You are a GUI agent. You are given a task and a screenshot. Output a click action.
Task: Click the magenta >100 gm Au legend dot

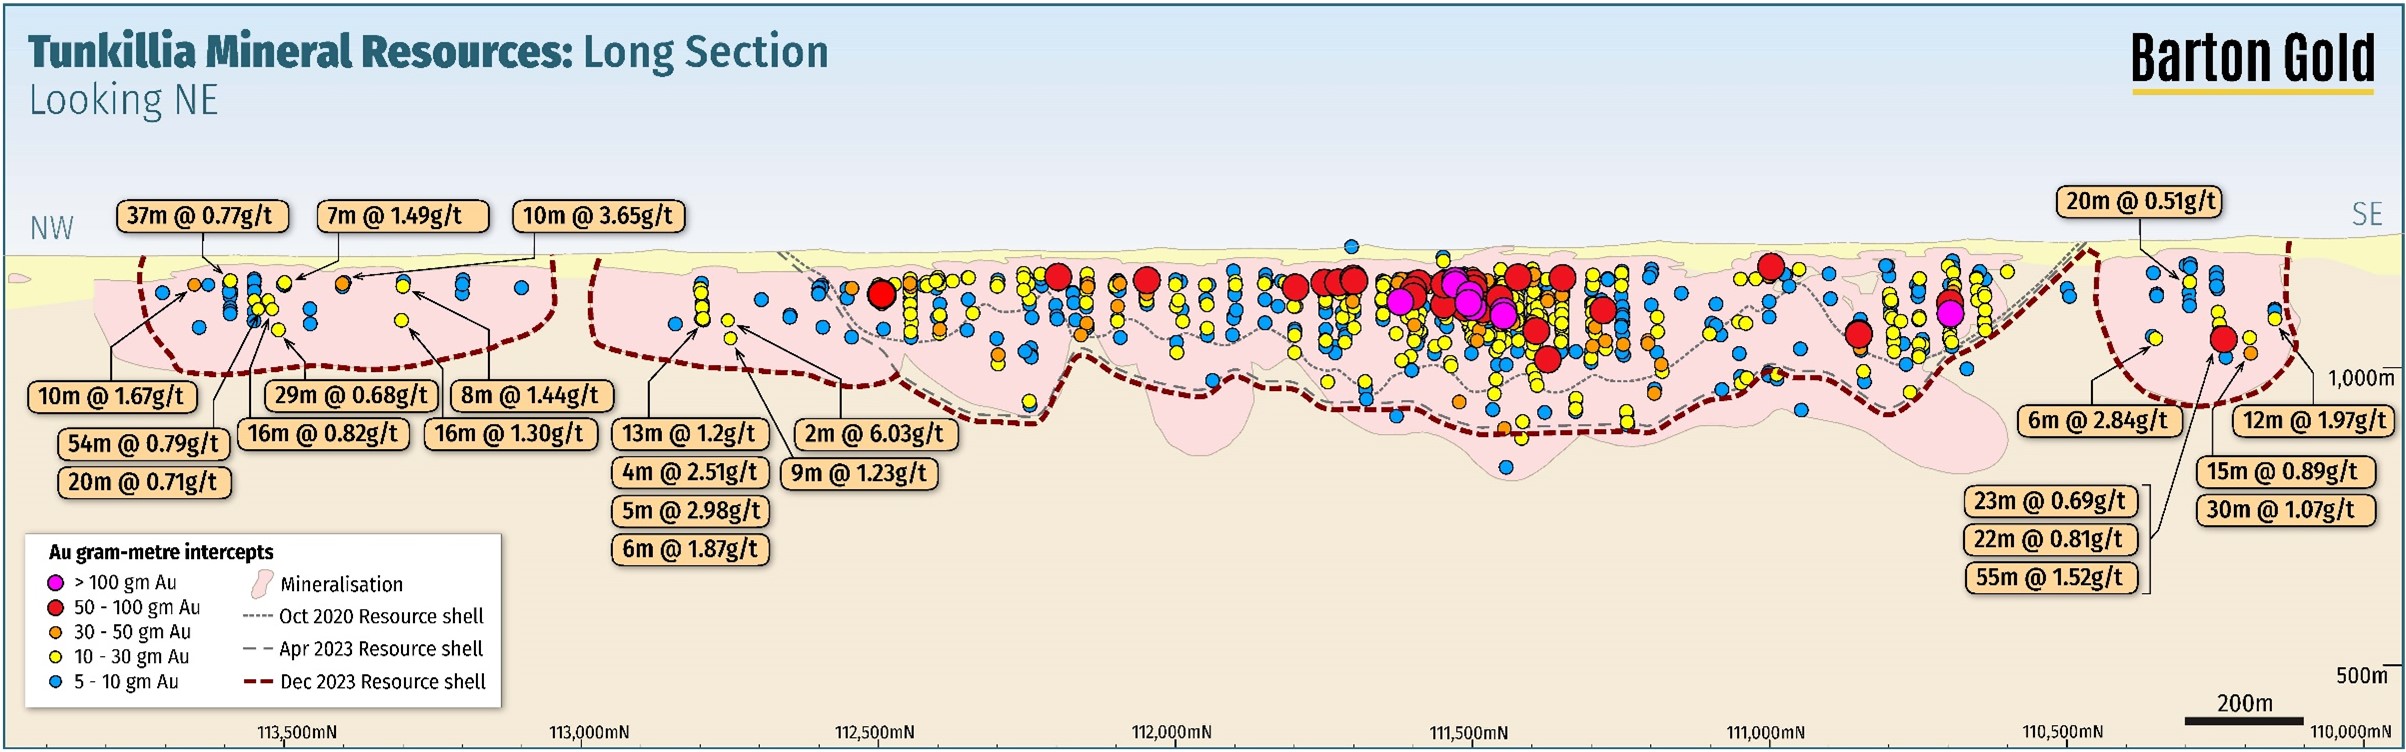tap(56, 582)
